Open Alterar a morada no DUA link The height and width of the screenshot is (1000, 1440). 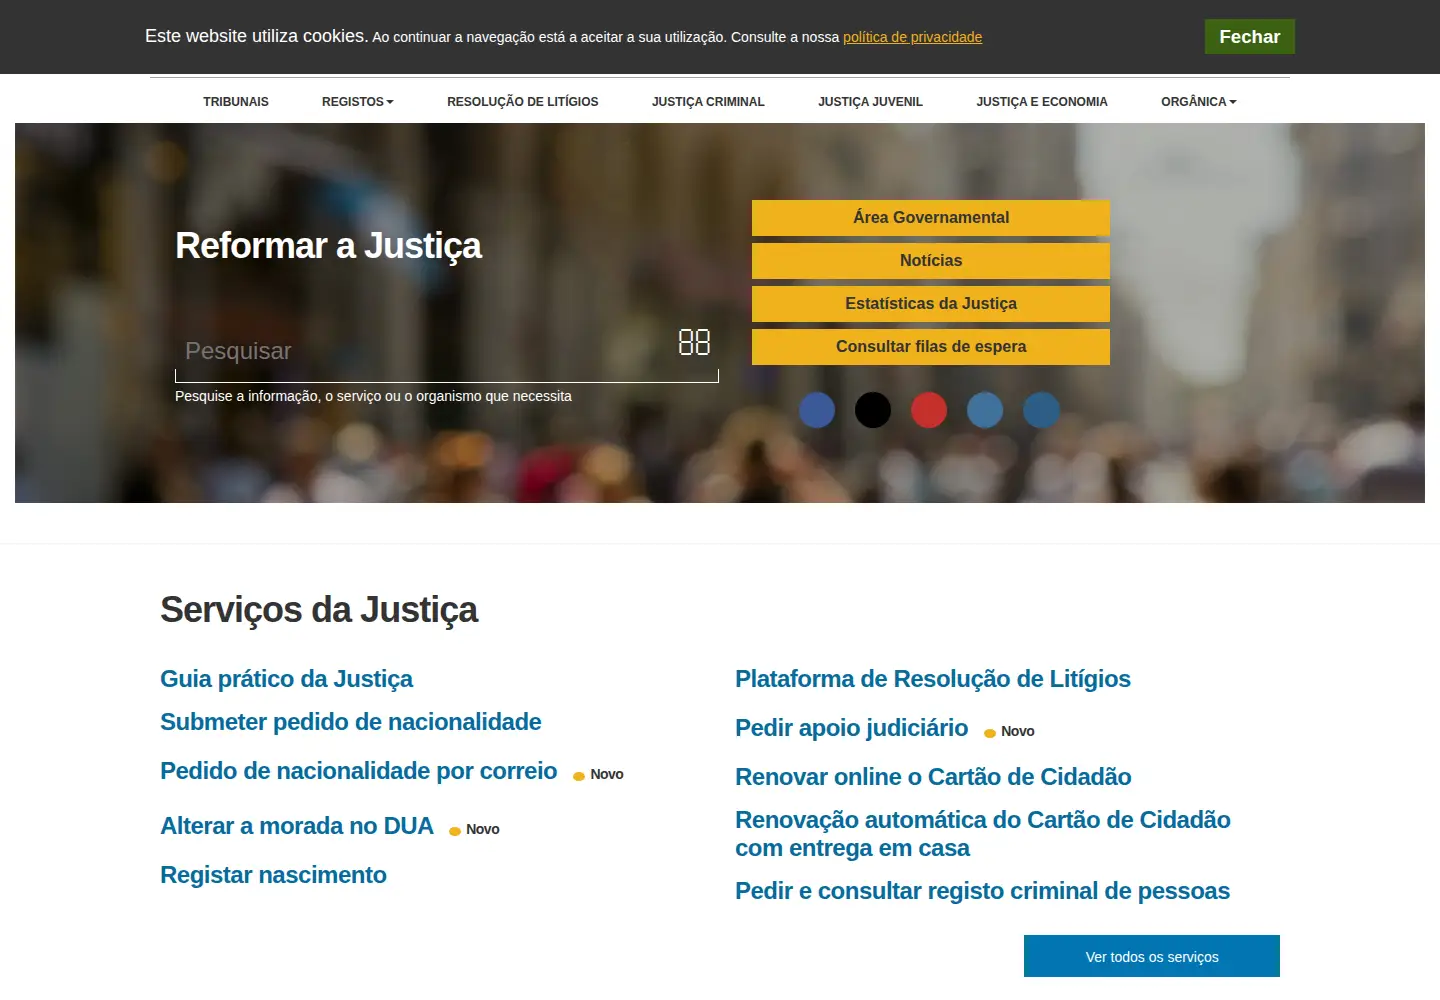[x=297, y=826]
